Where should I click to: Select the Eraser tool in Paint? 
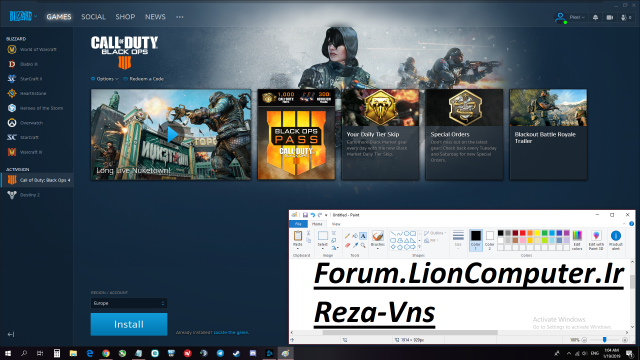coord(347,245)
